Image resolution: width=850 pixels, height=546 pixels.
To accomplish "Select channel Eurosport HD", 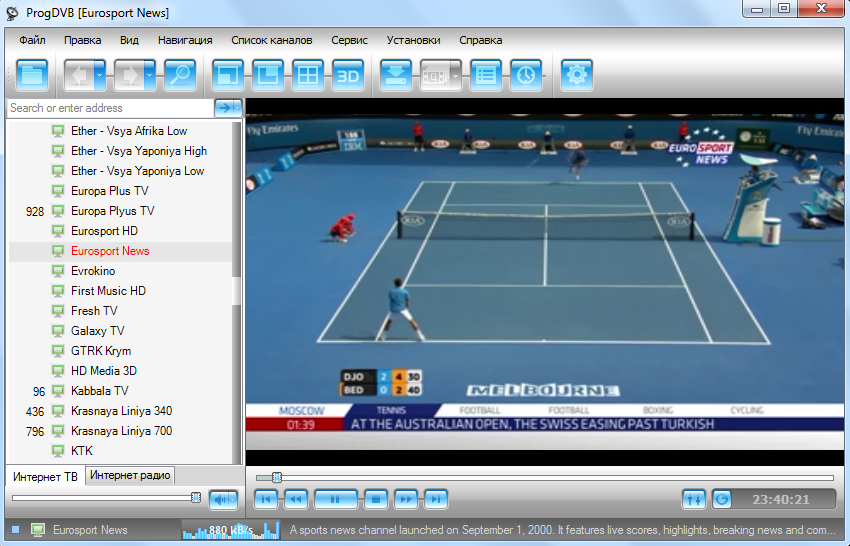I will tap(121, 232).
